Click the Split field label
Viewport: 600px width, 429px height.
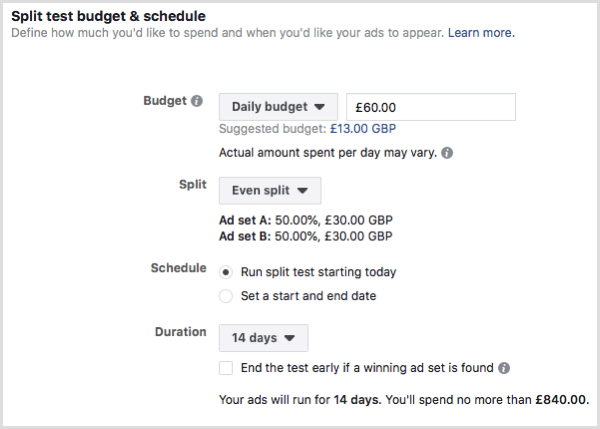(193, 184)
